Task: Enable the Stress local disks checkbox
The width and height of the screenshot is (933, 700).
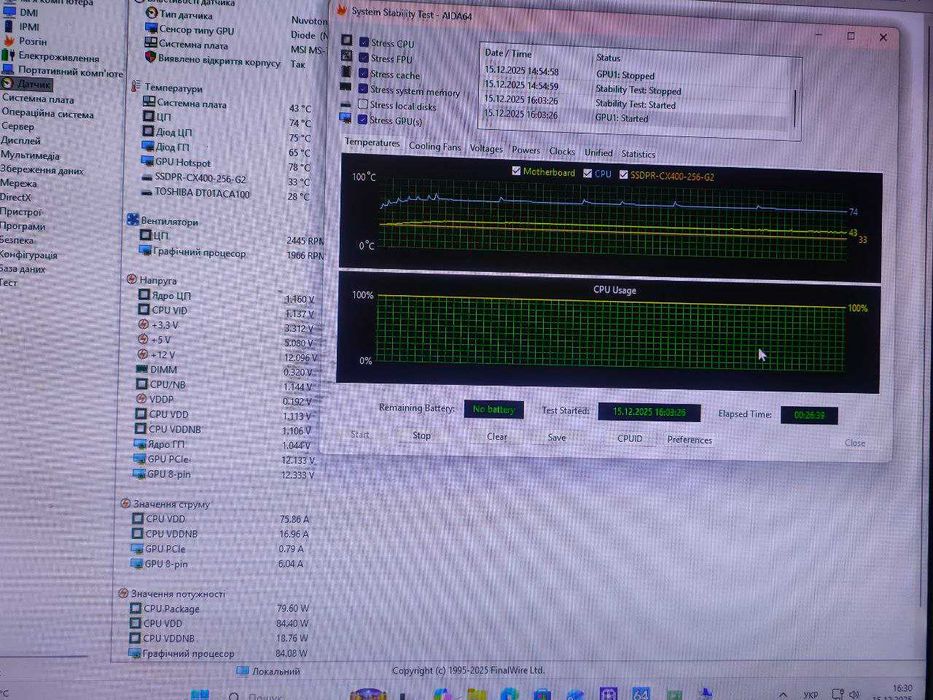Action: pyautogui.click(x=363, y=104)
